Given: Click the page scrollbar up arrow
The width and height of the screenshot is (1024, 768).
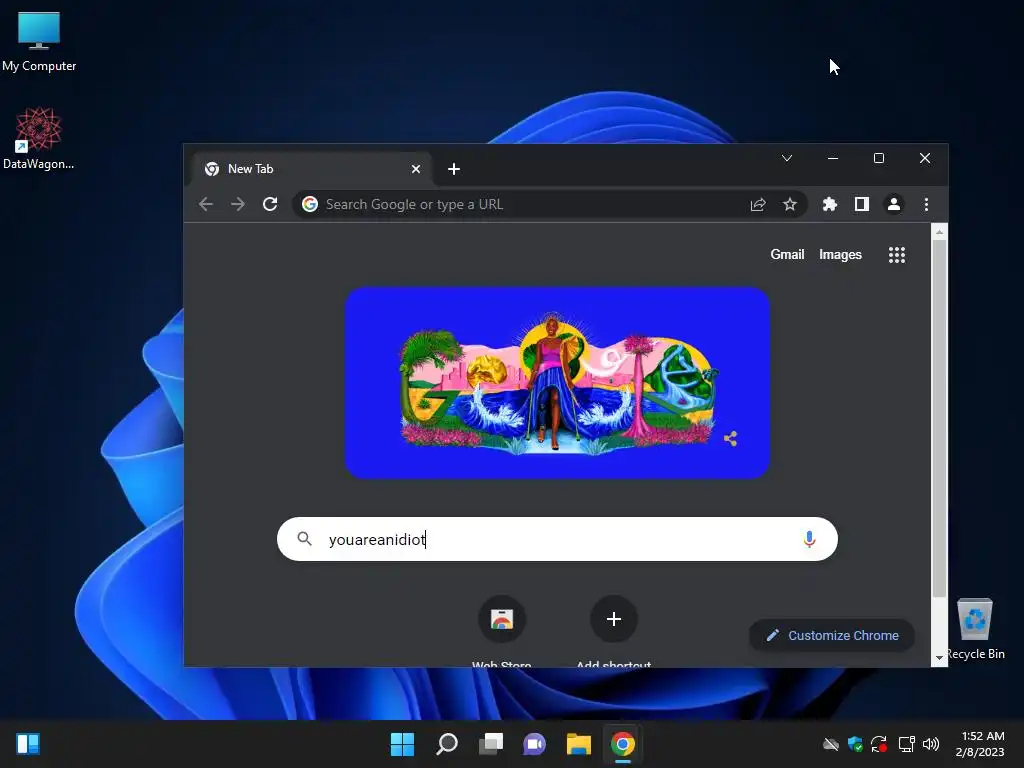Looking at the screenshot, I should click(939, 232).
